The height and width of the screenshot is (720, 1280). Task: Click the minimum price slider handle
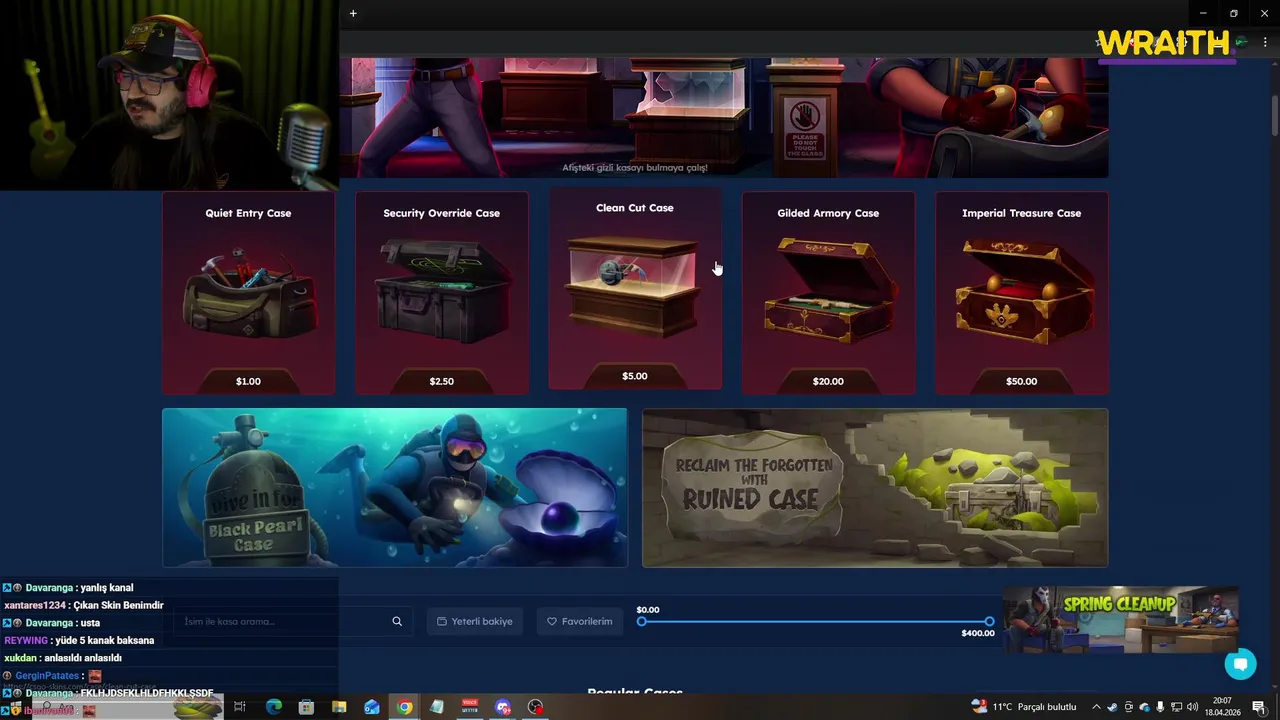pos(642,622)
